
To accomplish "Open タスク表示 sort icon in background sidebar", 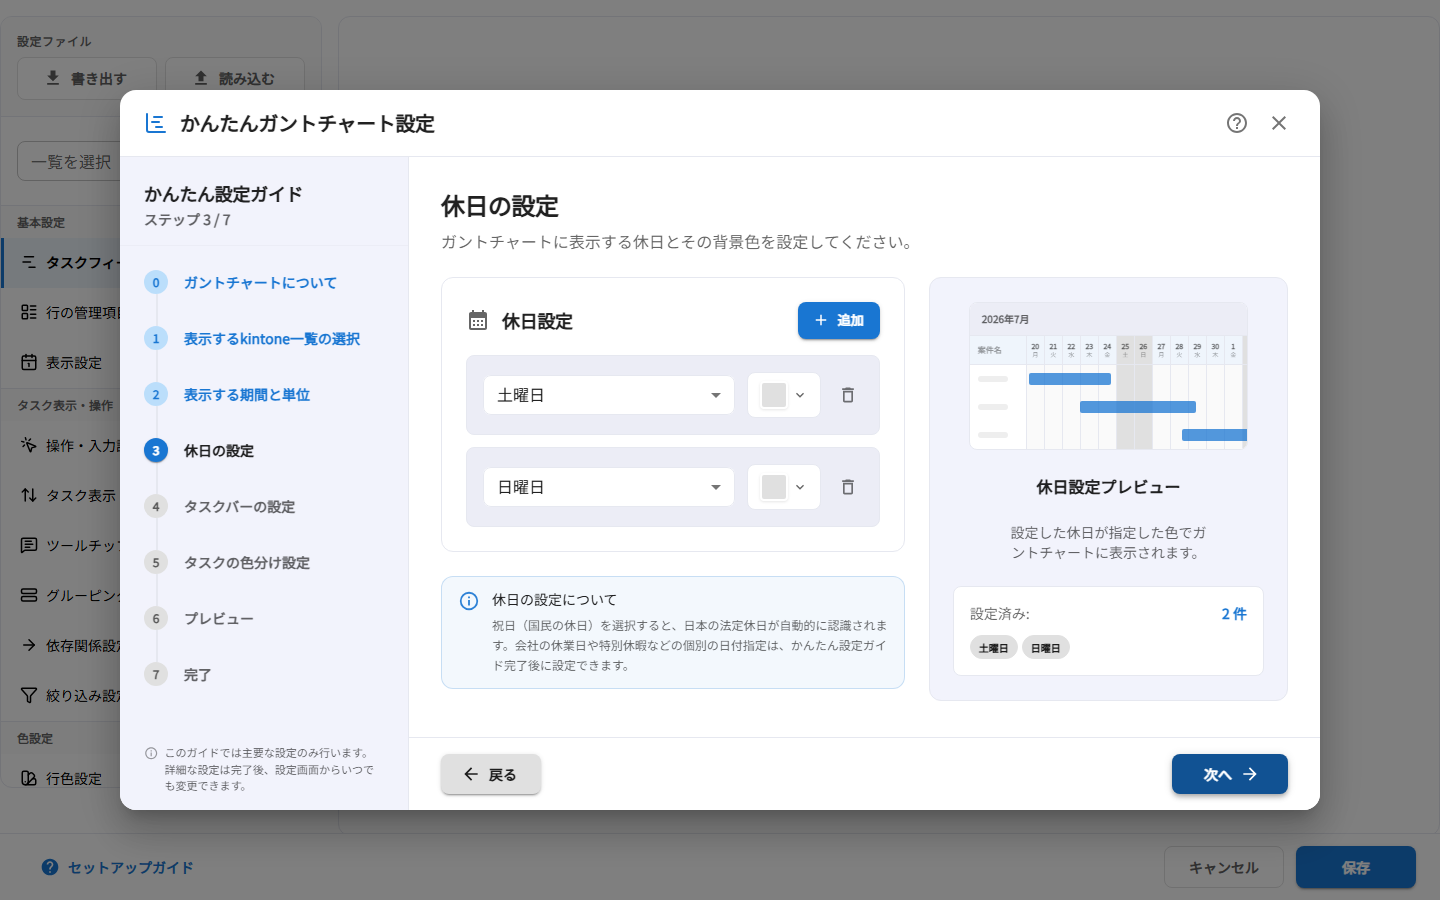I will tap(29, 495).
